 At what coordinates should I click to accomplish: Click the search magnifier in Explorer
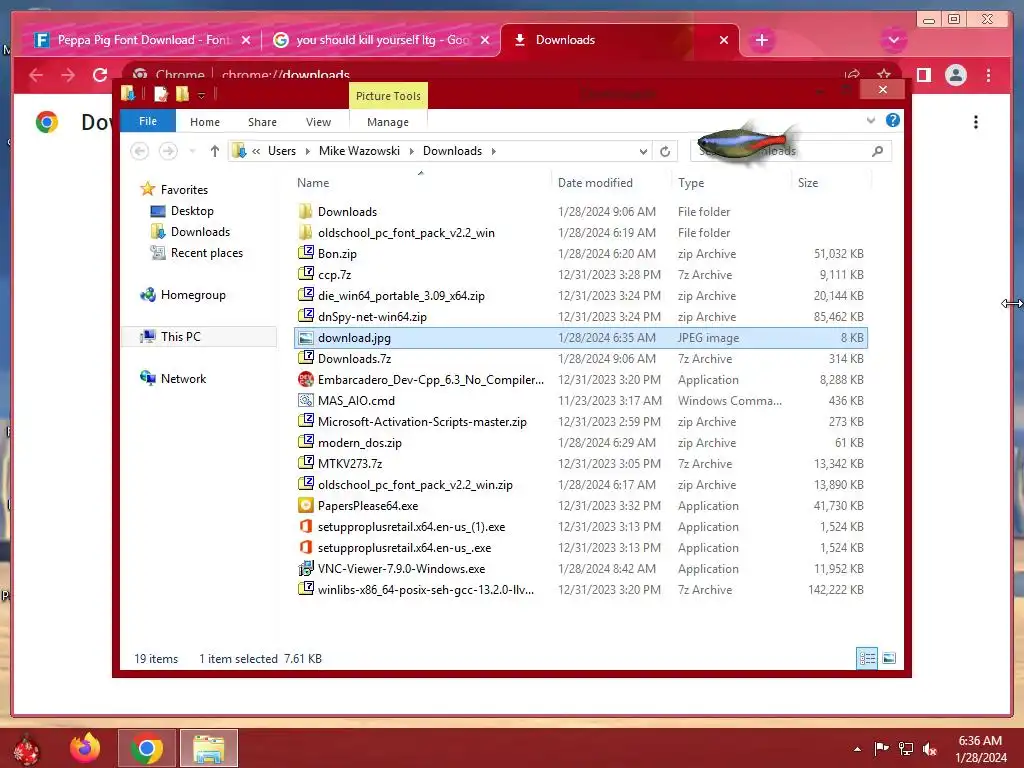(878, 151)
